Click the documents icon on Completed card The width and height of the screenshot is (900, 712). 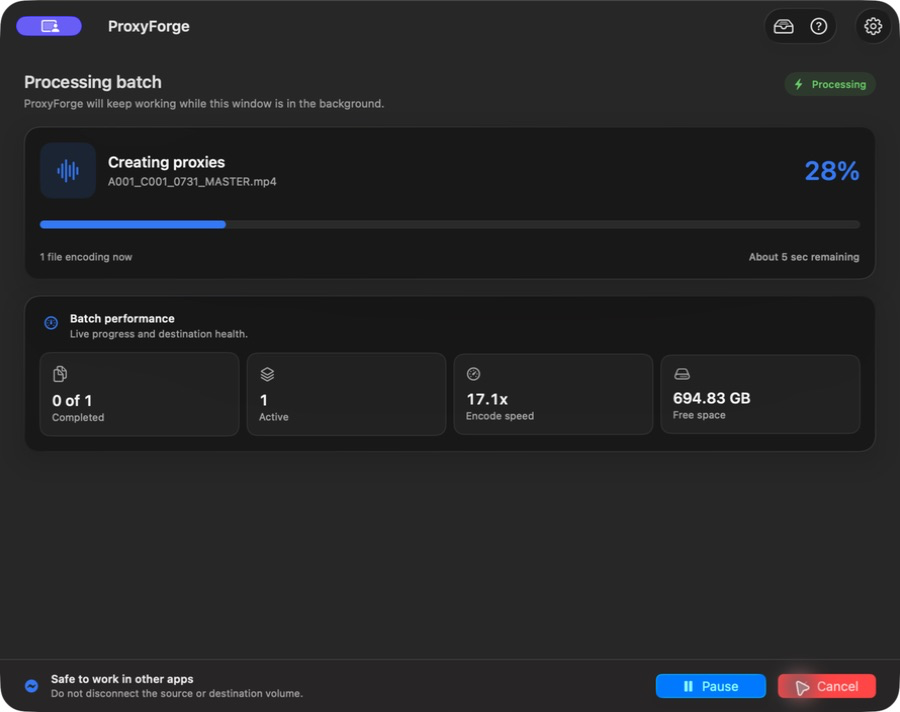point(60,374)
